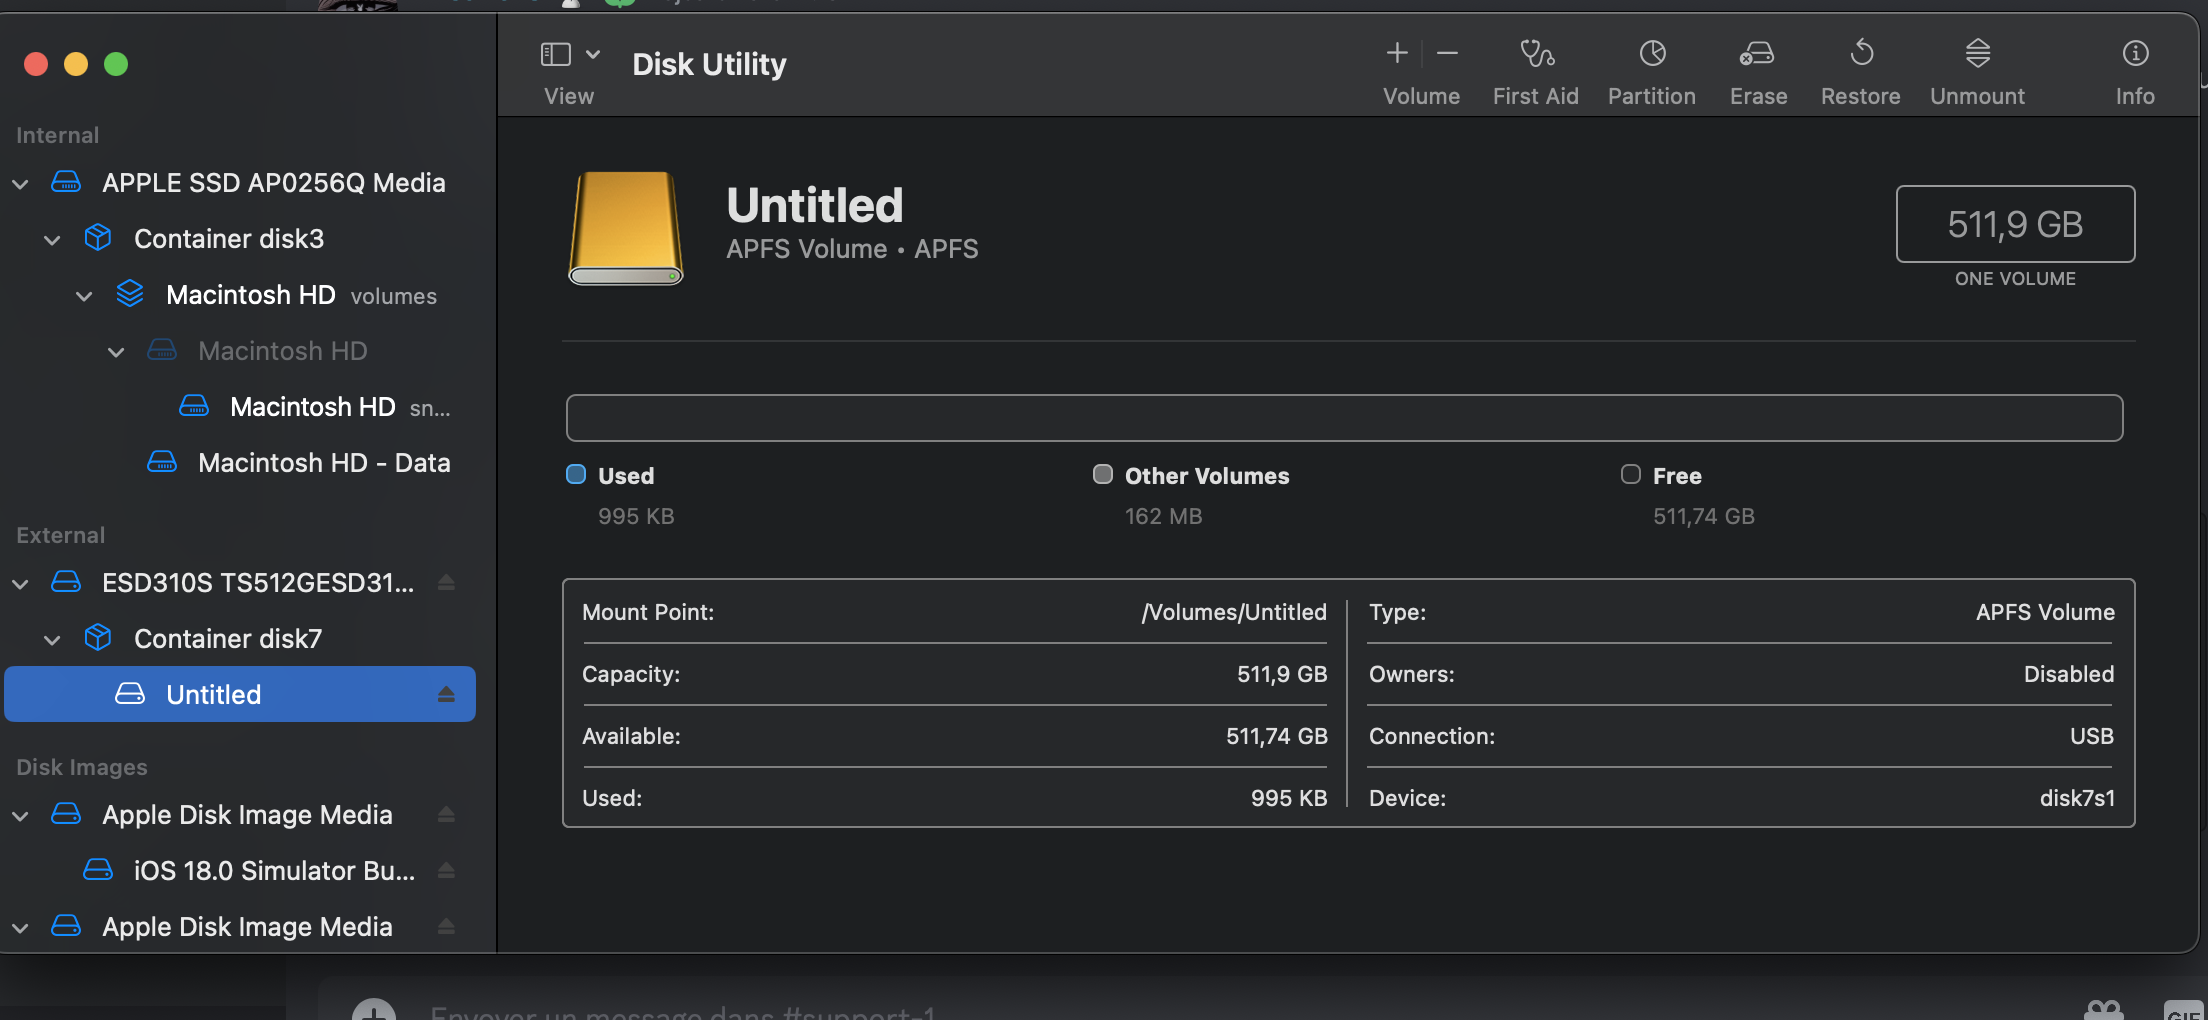Image resolution: width=2208 pixels, height=1020 pixels.
Task: Click the disk7s1 device value
Action: tap(2077, 798)
